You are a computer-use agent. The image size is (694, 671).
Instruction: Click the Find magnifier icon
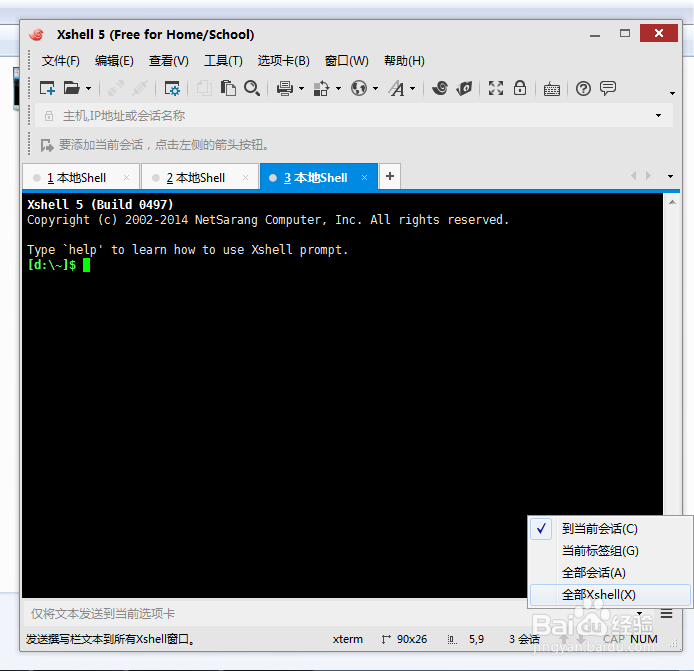tap(252, 88)
